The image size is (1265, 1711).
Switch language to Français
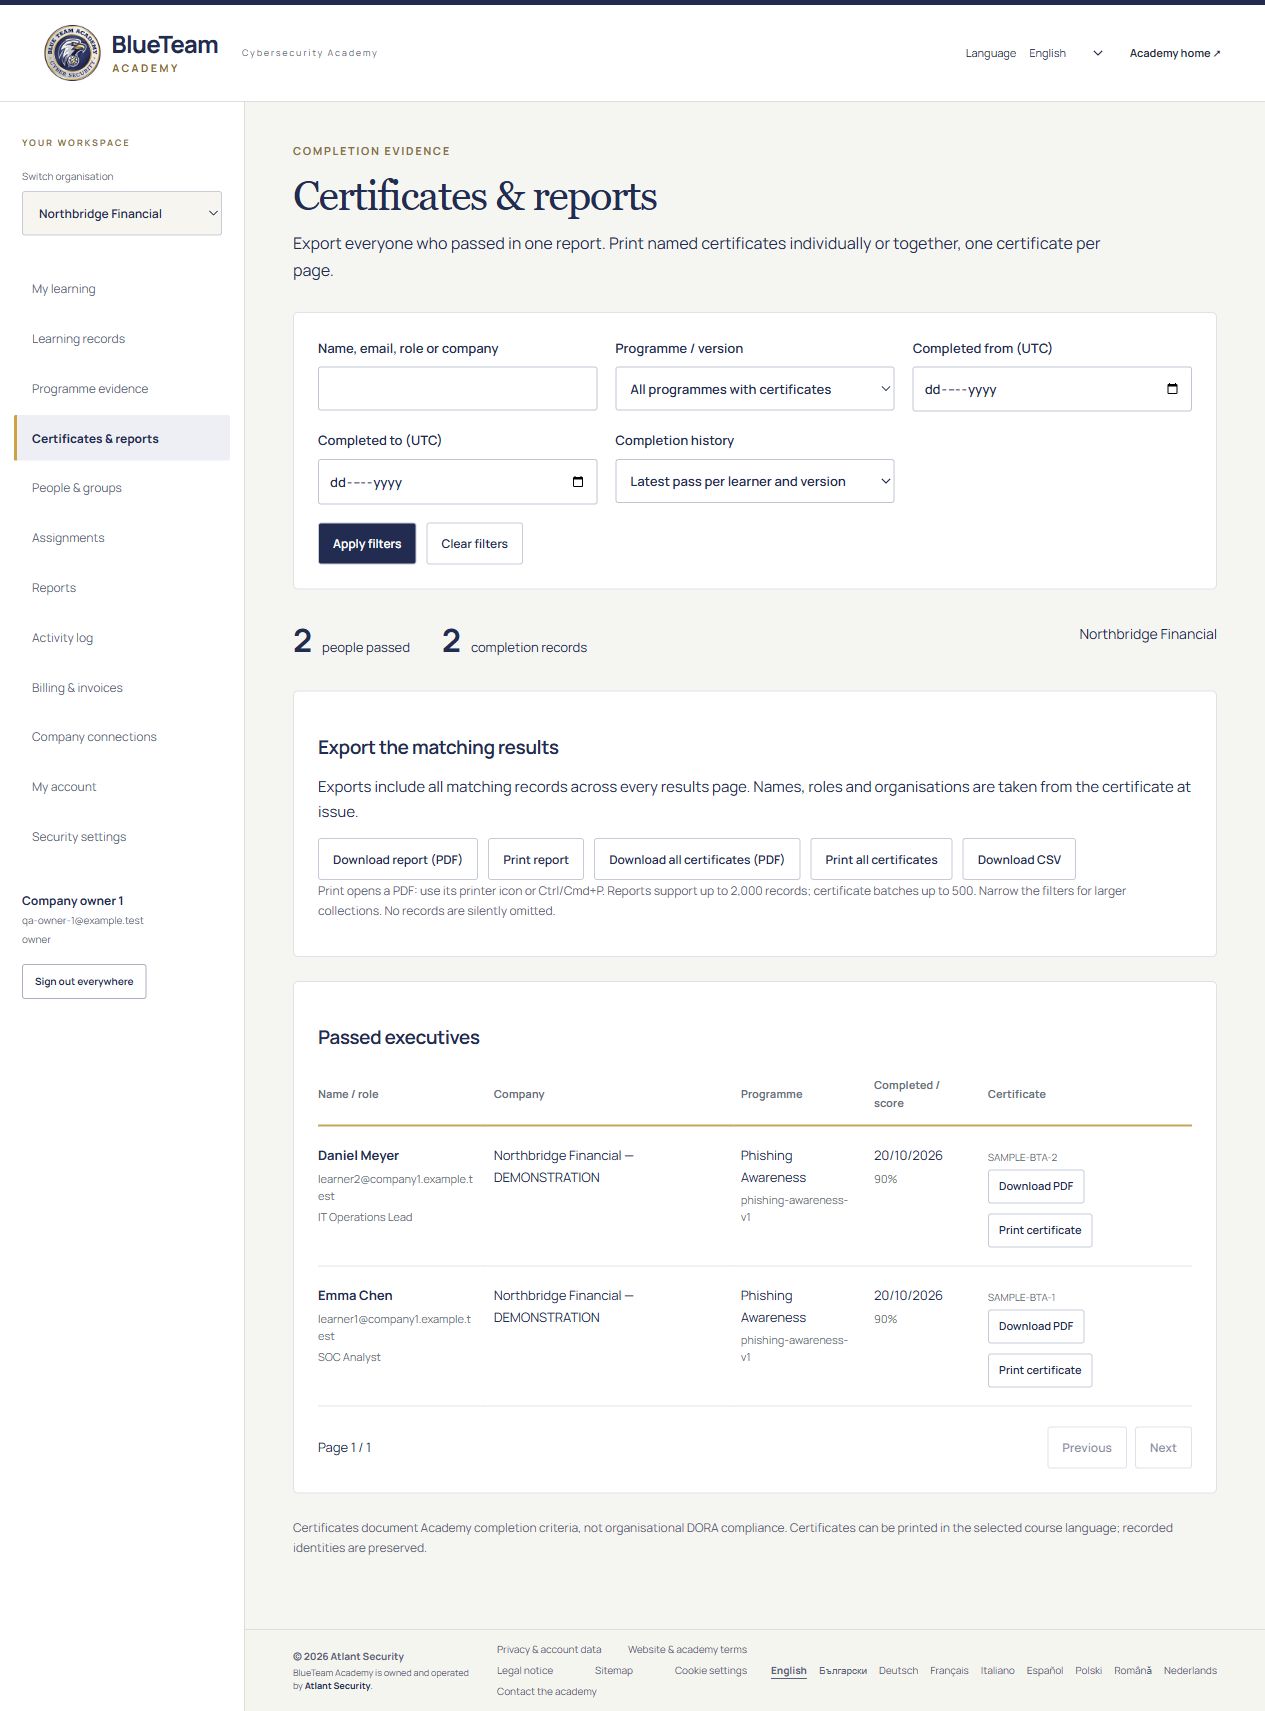coord(949,1670)
